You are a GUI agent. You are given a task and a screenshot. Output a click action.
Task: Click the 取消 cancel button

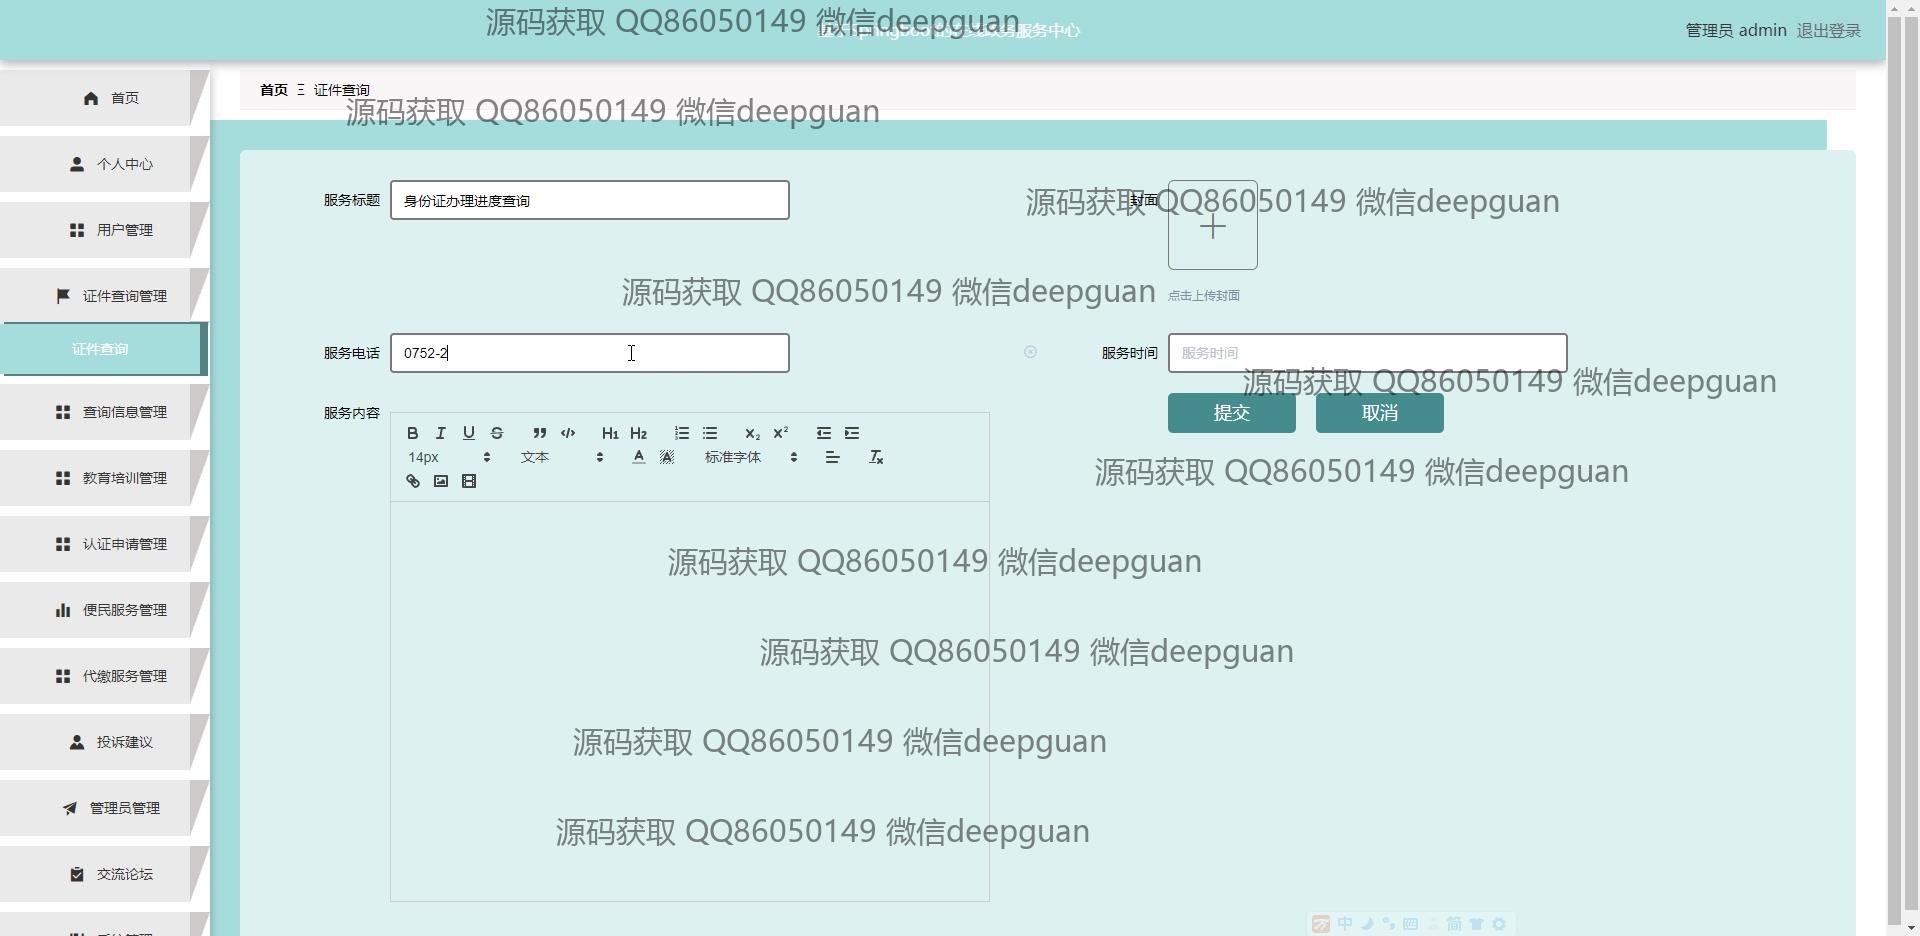[1380, 413]
